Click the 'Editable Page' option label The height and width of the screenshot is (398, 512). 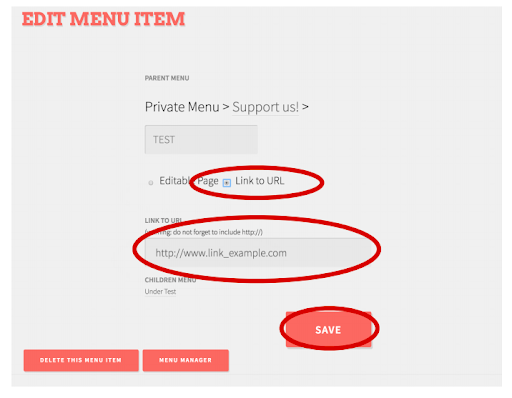[189, 181]
